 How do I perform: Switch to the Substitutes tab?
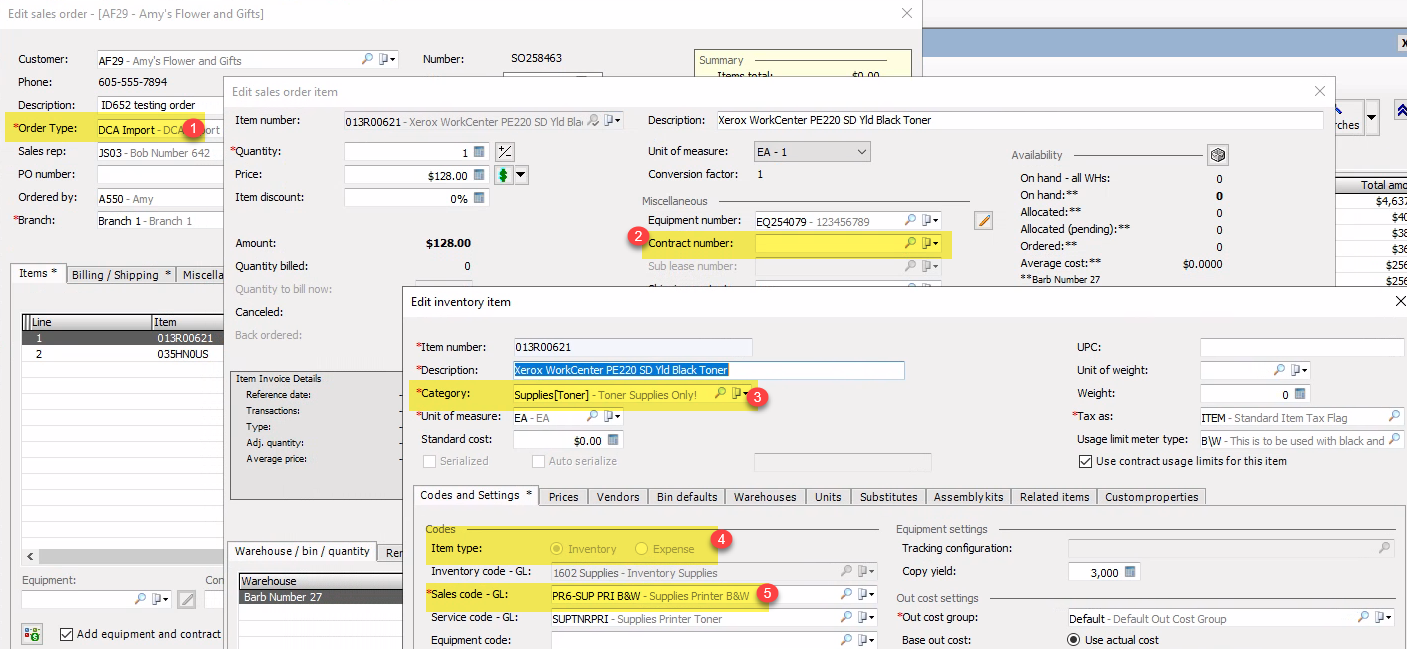click(888, 496)
